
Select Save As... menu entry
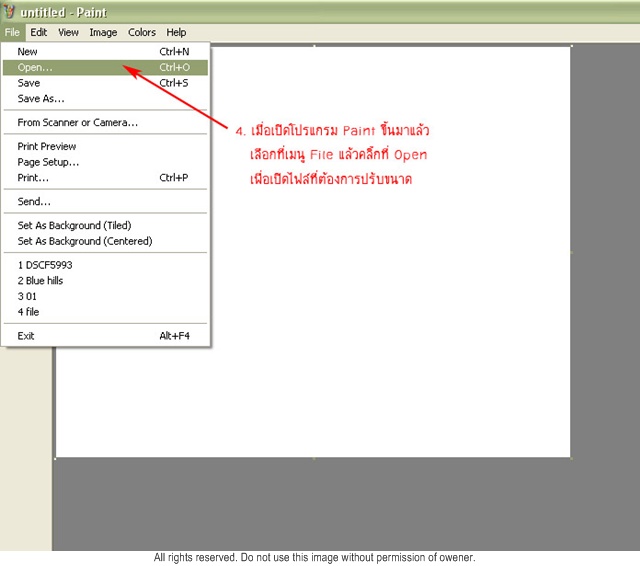(x=105, y=99)
